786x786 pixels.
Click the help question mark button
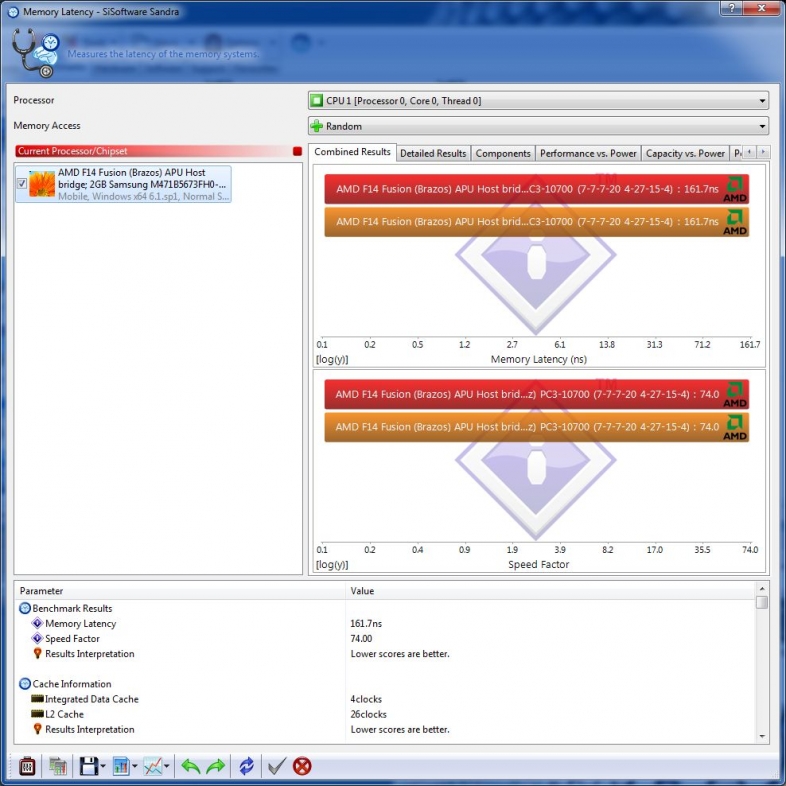tap(732, 8)
